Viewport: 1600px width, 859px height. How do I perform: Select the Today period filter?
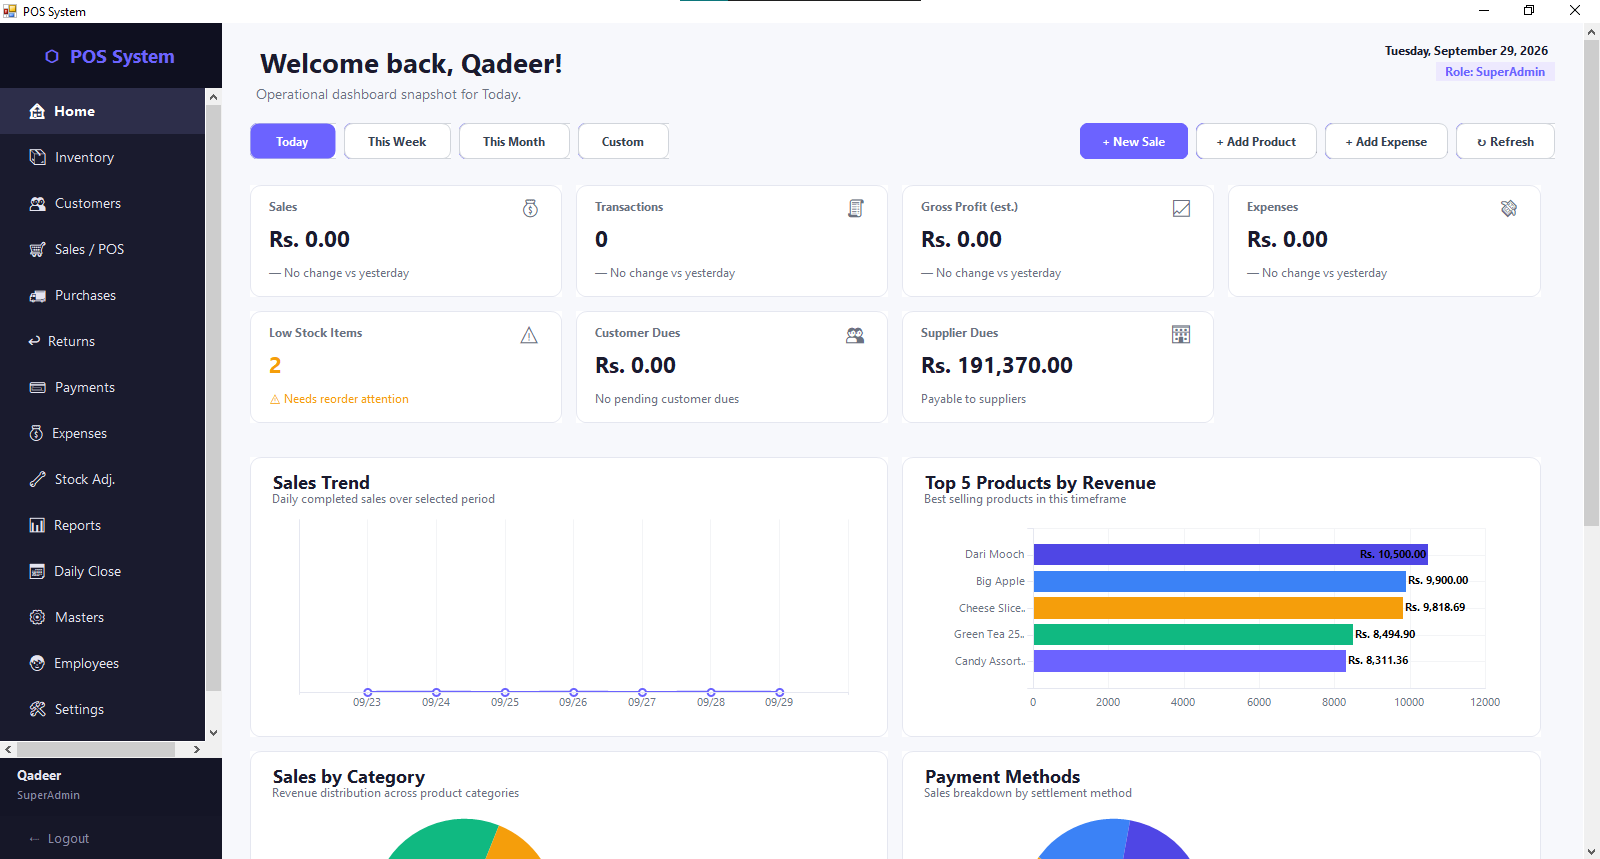click(x=292, y=141)
